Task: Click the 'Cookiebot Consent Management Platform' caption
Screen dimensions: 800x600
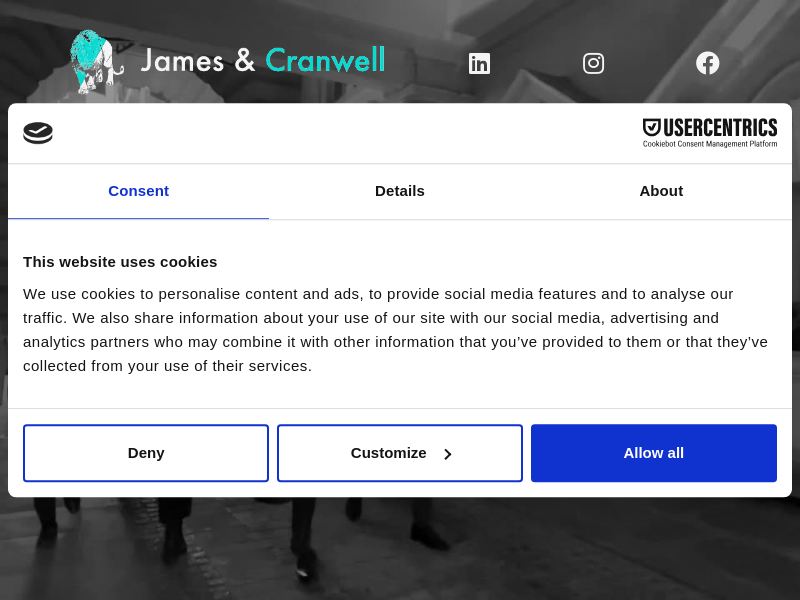Action: tap(709, 144)
